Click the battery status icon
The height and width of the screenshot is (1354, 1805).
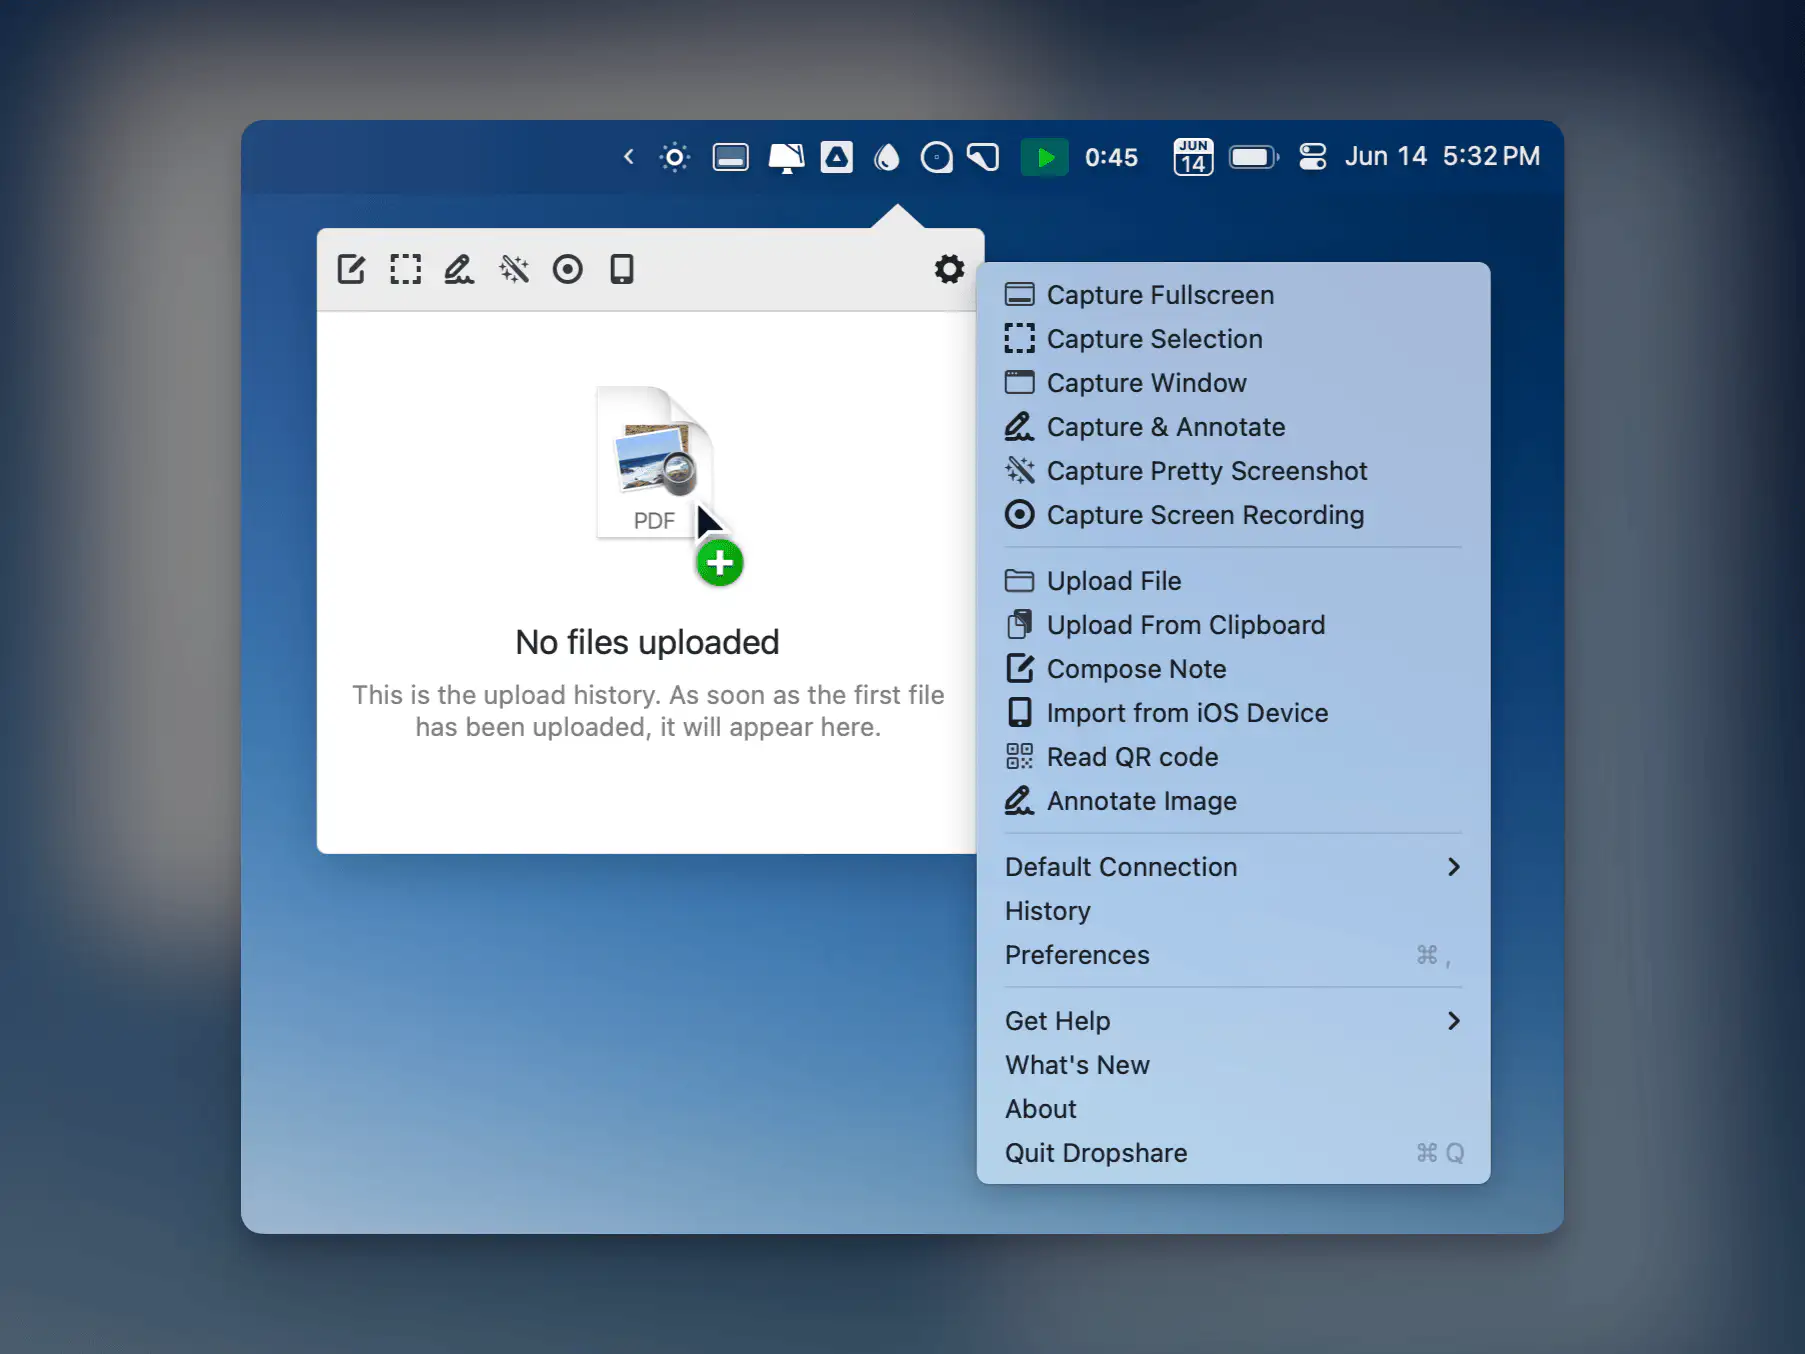pos(1254,157)
